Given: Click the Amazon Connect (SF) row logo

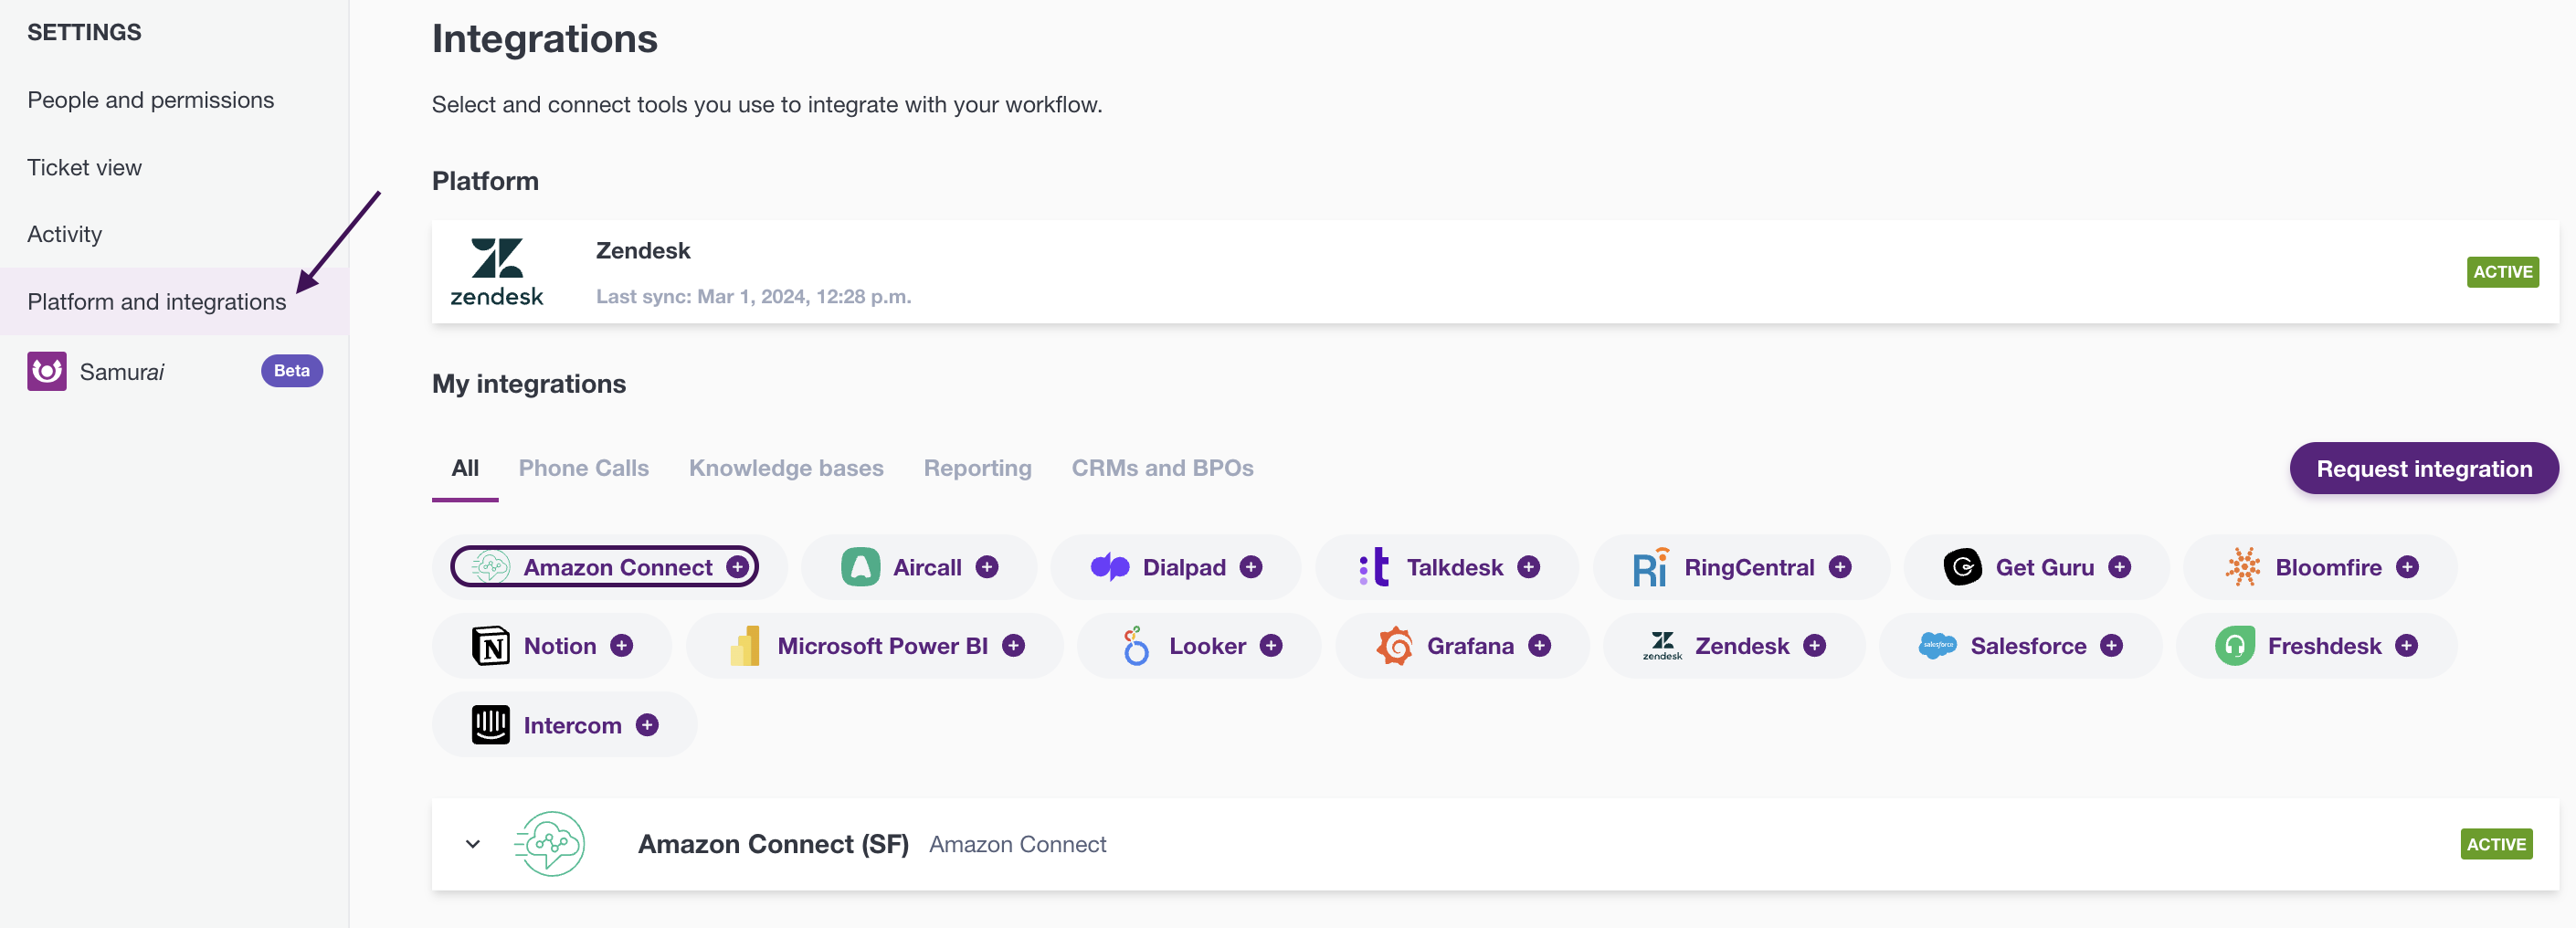Looking at the screenshot, I should 549,844.
